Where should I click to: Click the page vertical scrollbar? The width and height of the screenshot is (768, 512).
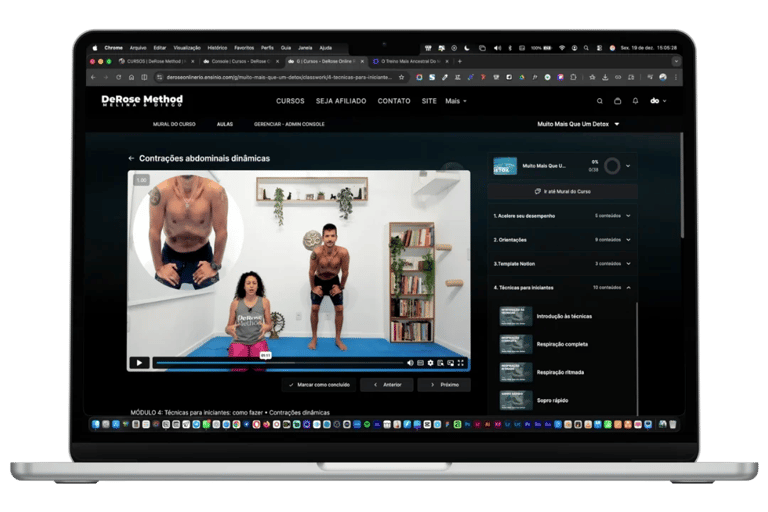tap(681, 186)
